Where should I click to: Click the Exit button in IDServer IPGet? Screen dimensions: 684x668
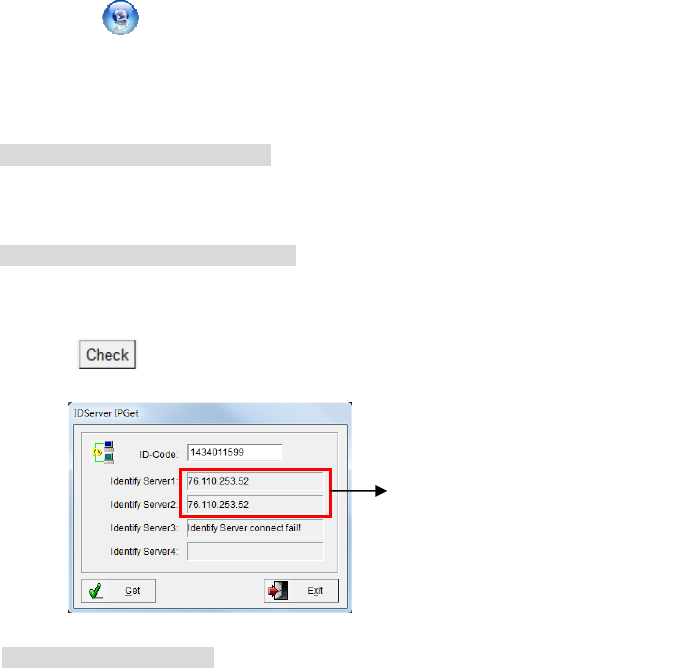(301, 591)
